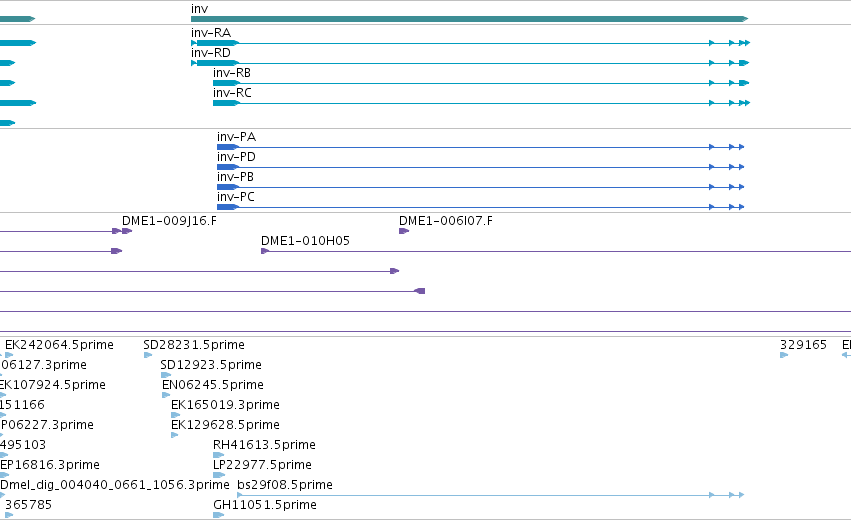Image resolution: width=851 pixels, height=520 pixels.
Task: Select the 495103 feature label
Action: pyautogui.click(x=23, y=445)
